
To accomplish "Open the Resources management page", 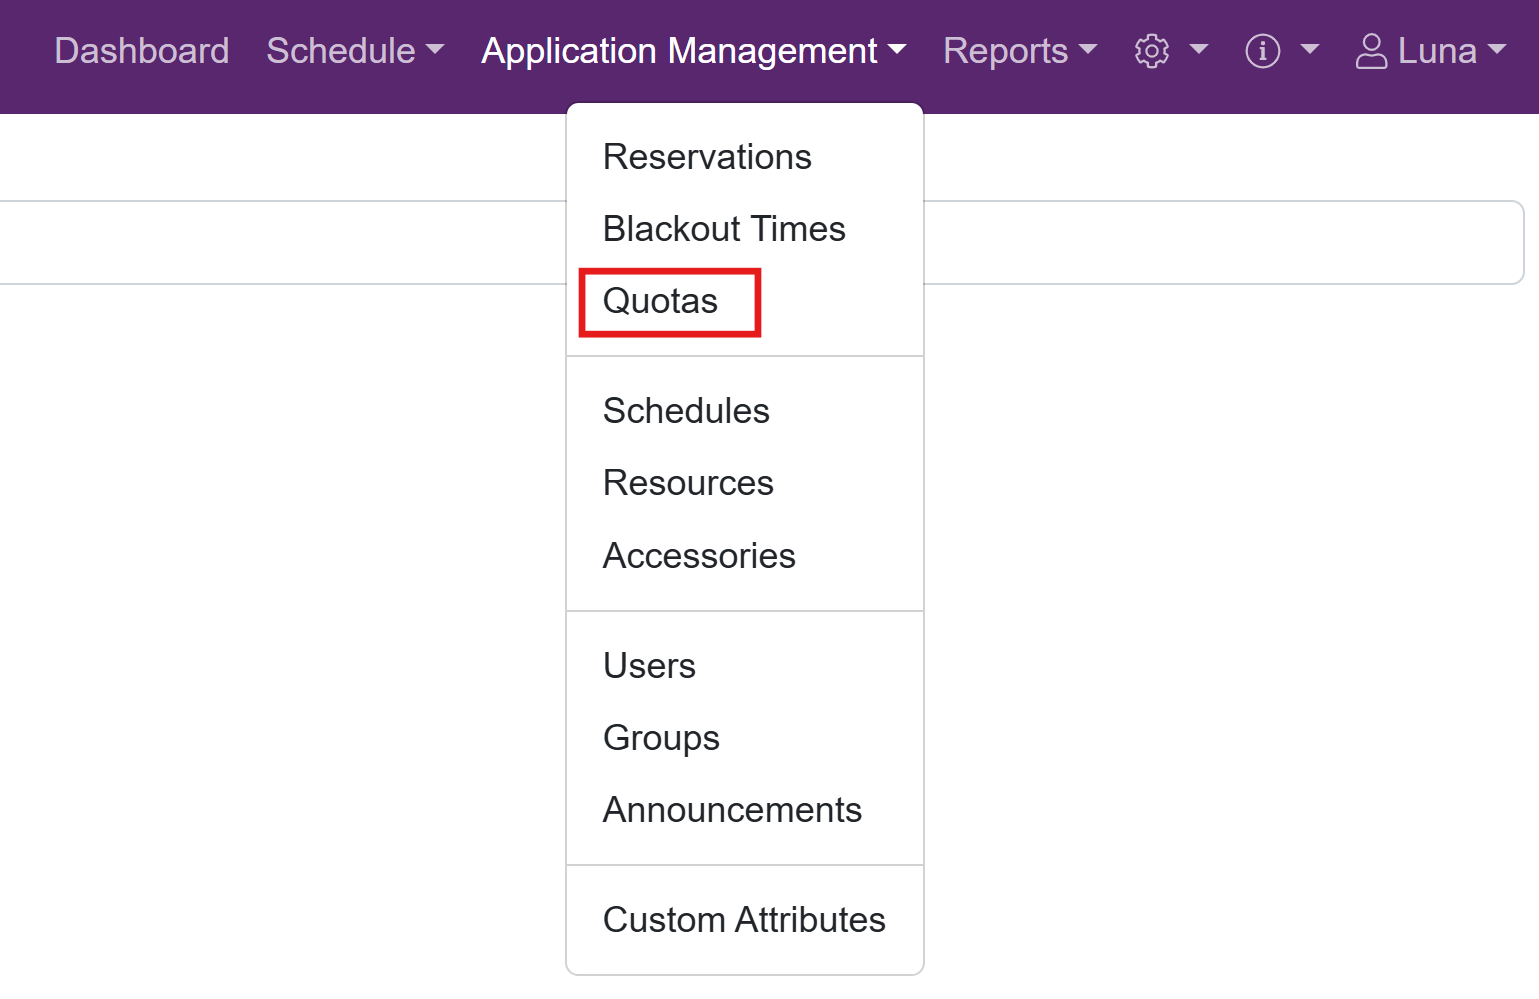I will 688,483.
